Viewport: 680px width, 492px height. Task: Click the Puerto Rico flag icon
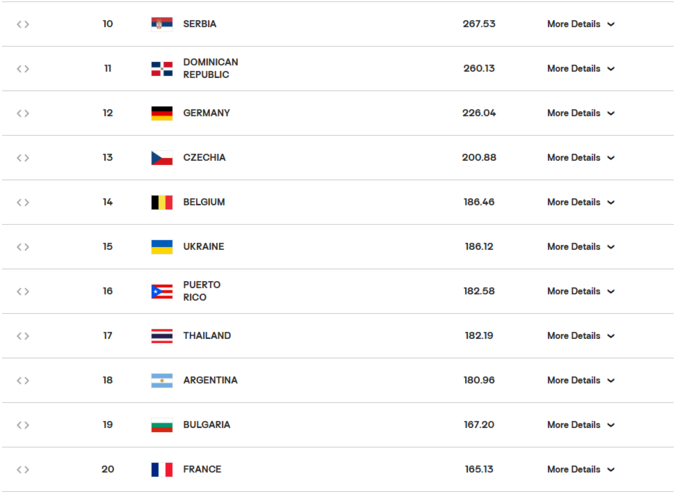[162, 291]
